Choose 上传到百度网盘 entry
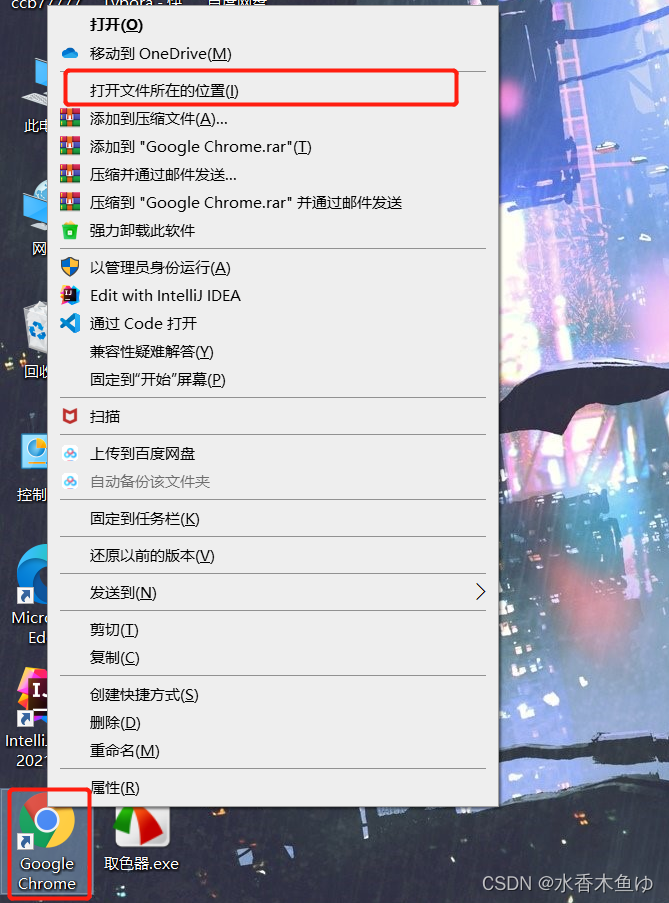 pos(273,453)
